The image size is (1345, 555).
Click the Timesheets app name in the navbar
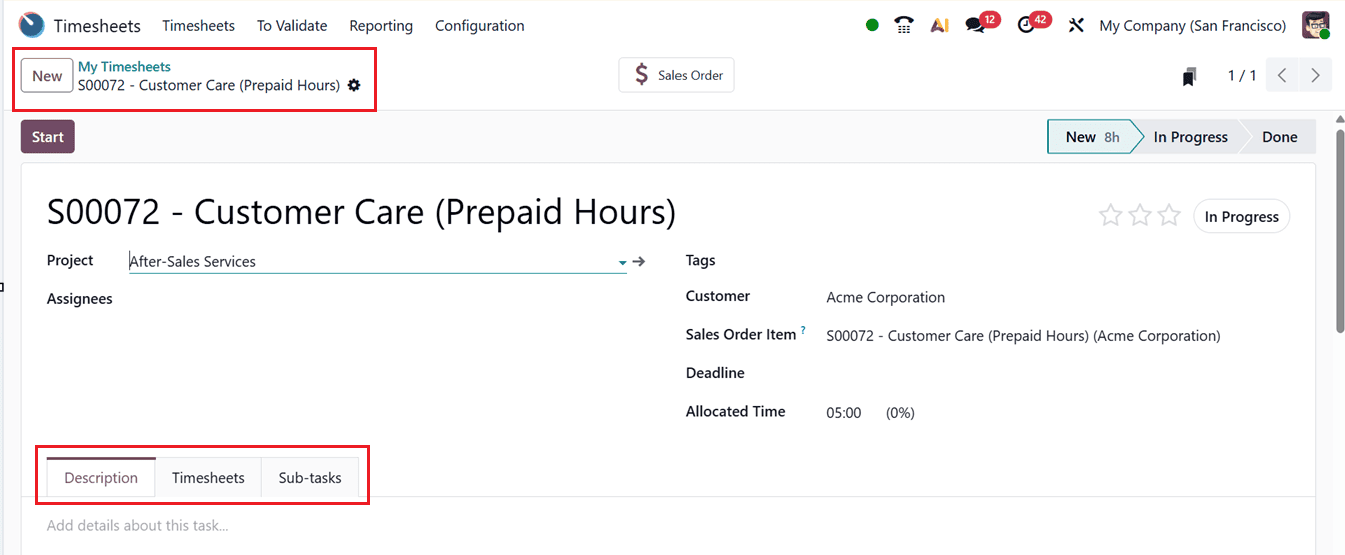tap(97, 26)
